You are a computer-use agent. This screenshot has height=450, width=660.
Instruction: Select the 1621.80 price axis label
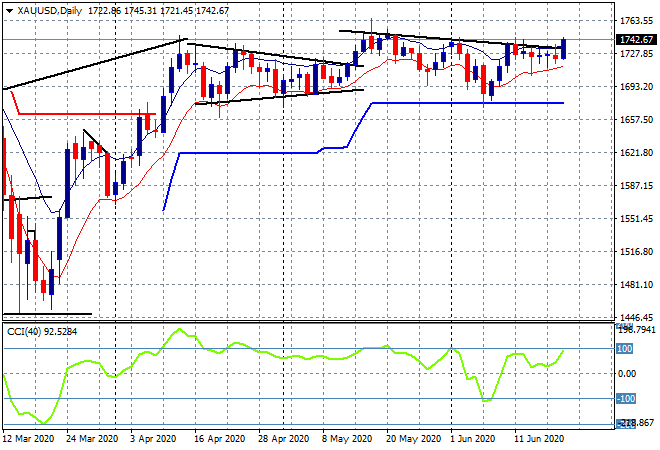click(x=636, y=152)
